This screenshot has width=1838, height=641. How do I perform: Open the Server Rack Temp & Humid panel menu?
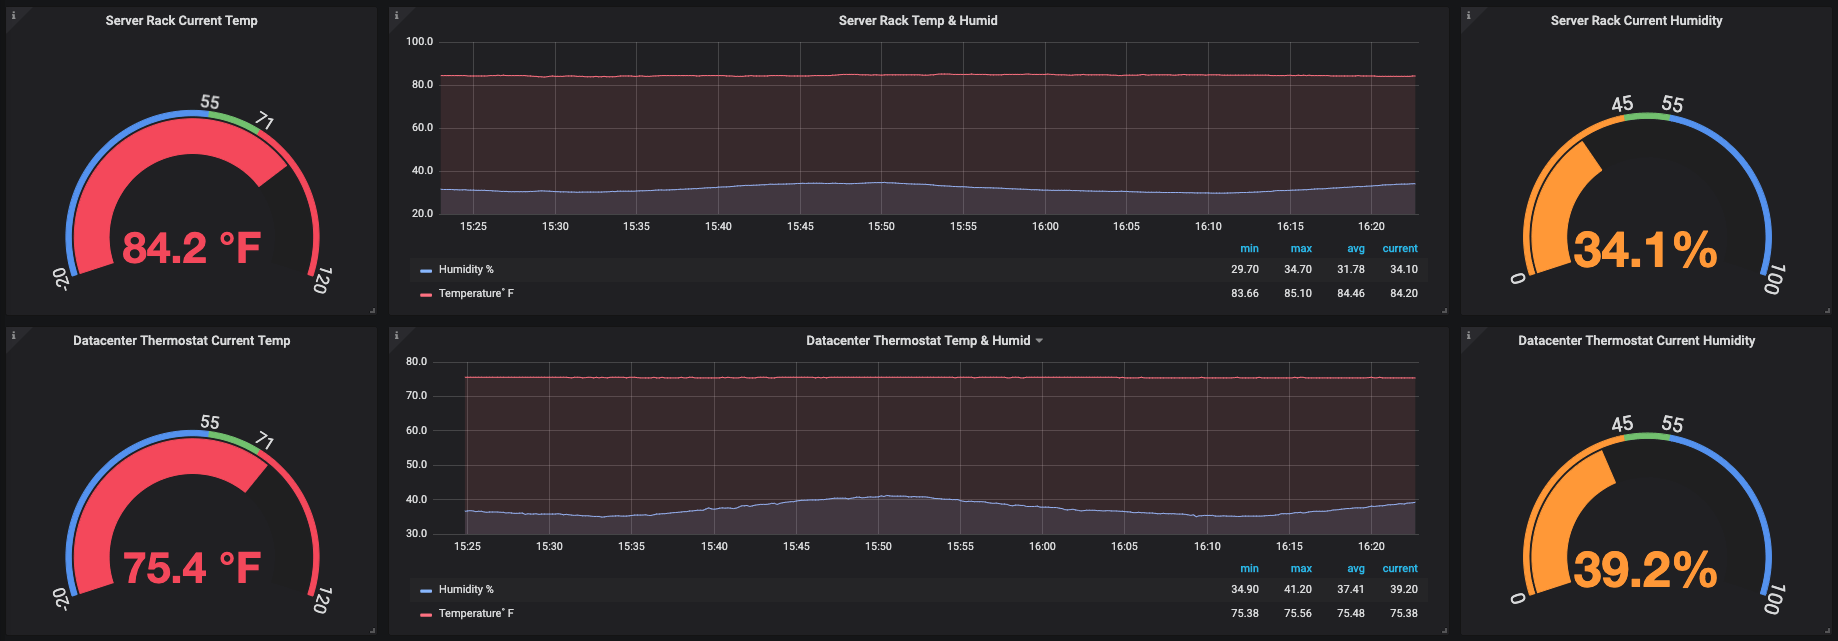pos(917,21)
